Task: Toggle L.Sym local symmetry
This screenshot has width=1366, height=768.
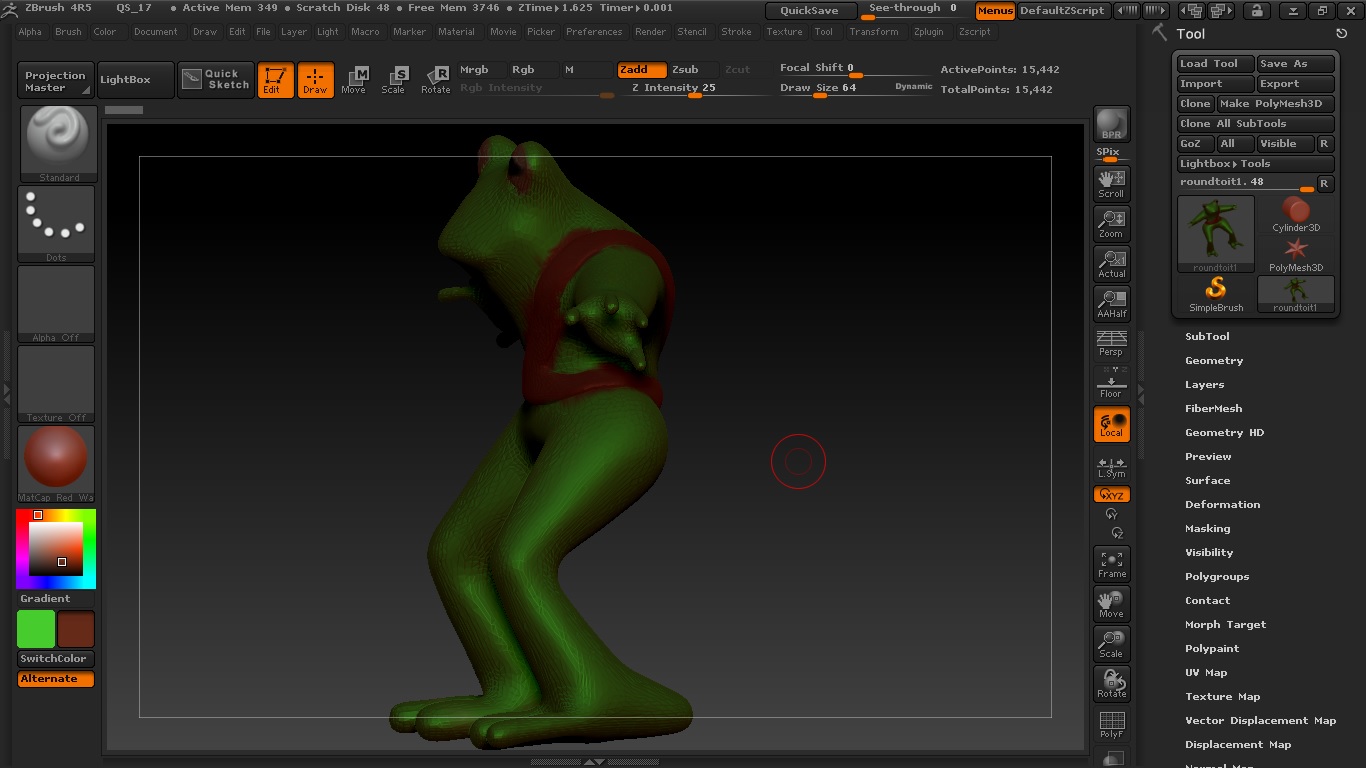Action: [x=1111, y=467]
